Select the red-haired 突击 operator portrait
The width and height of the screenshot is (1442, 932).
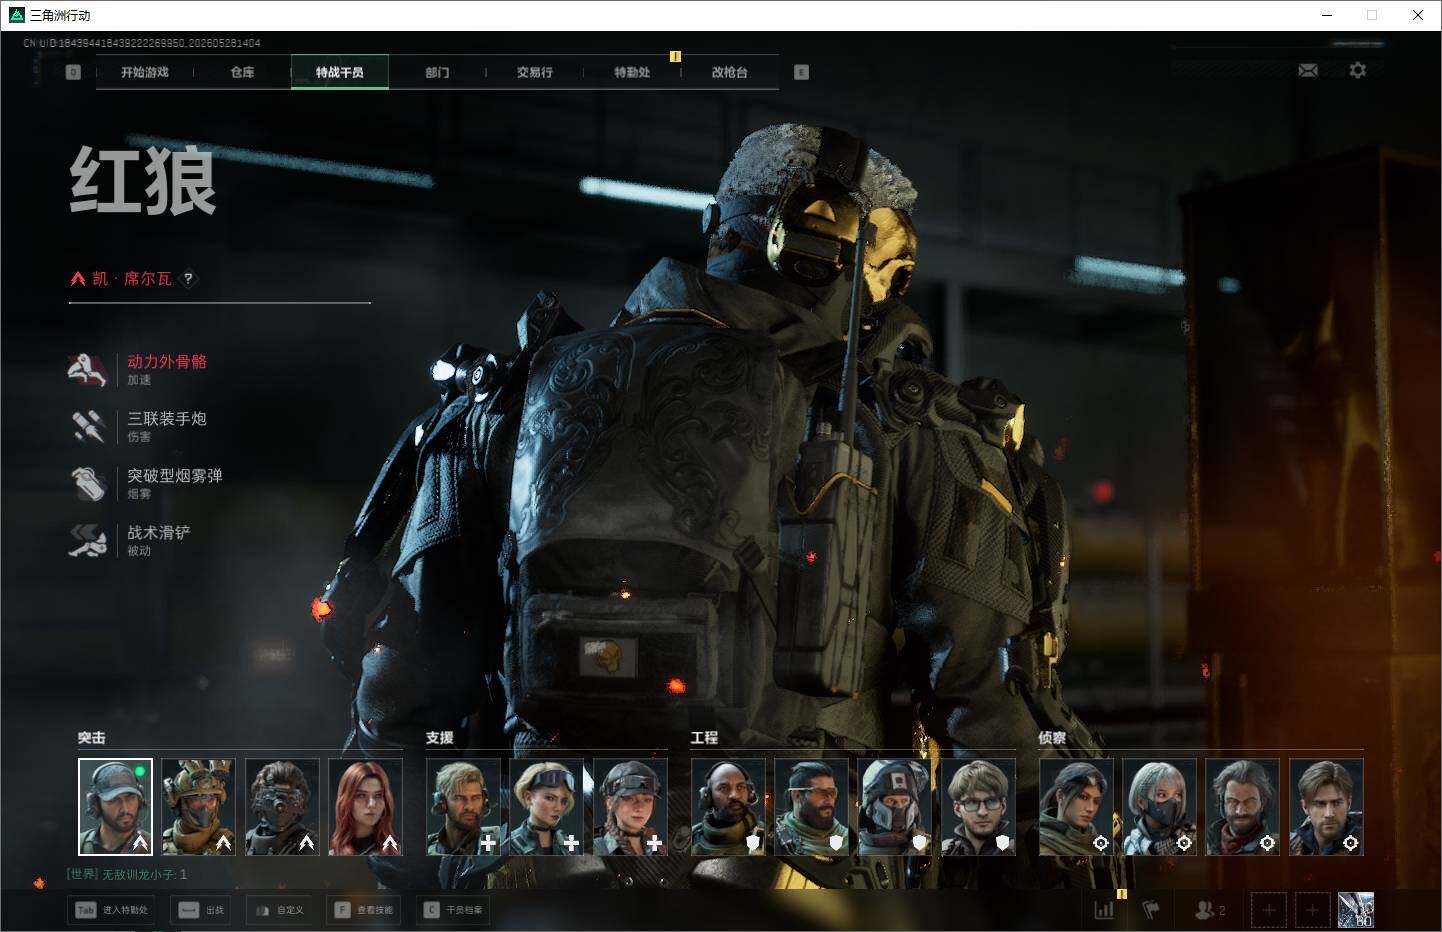point(365,807)
